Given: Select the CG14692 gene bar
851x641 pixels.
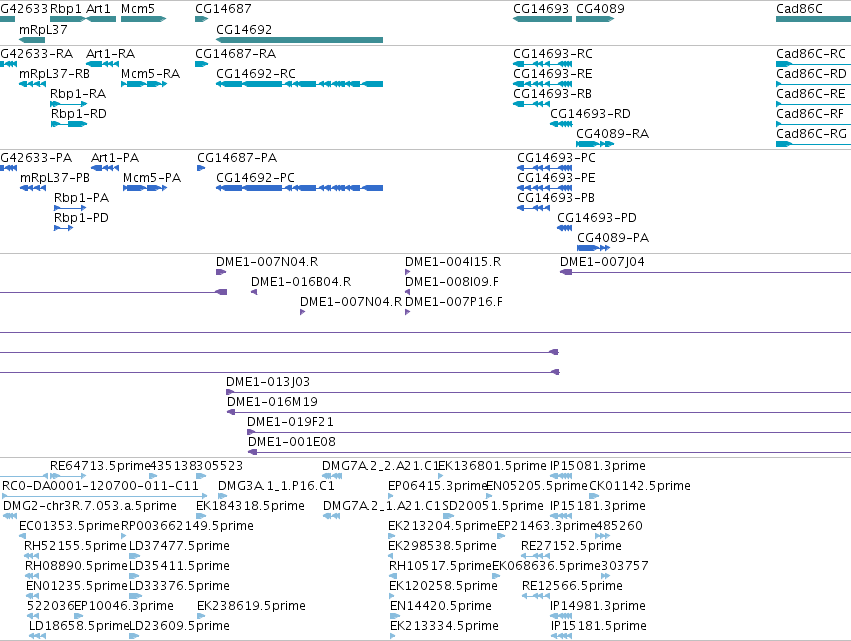Looking at the screenshot, I should [300, 40].
